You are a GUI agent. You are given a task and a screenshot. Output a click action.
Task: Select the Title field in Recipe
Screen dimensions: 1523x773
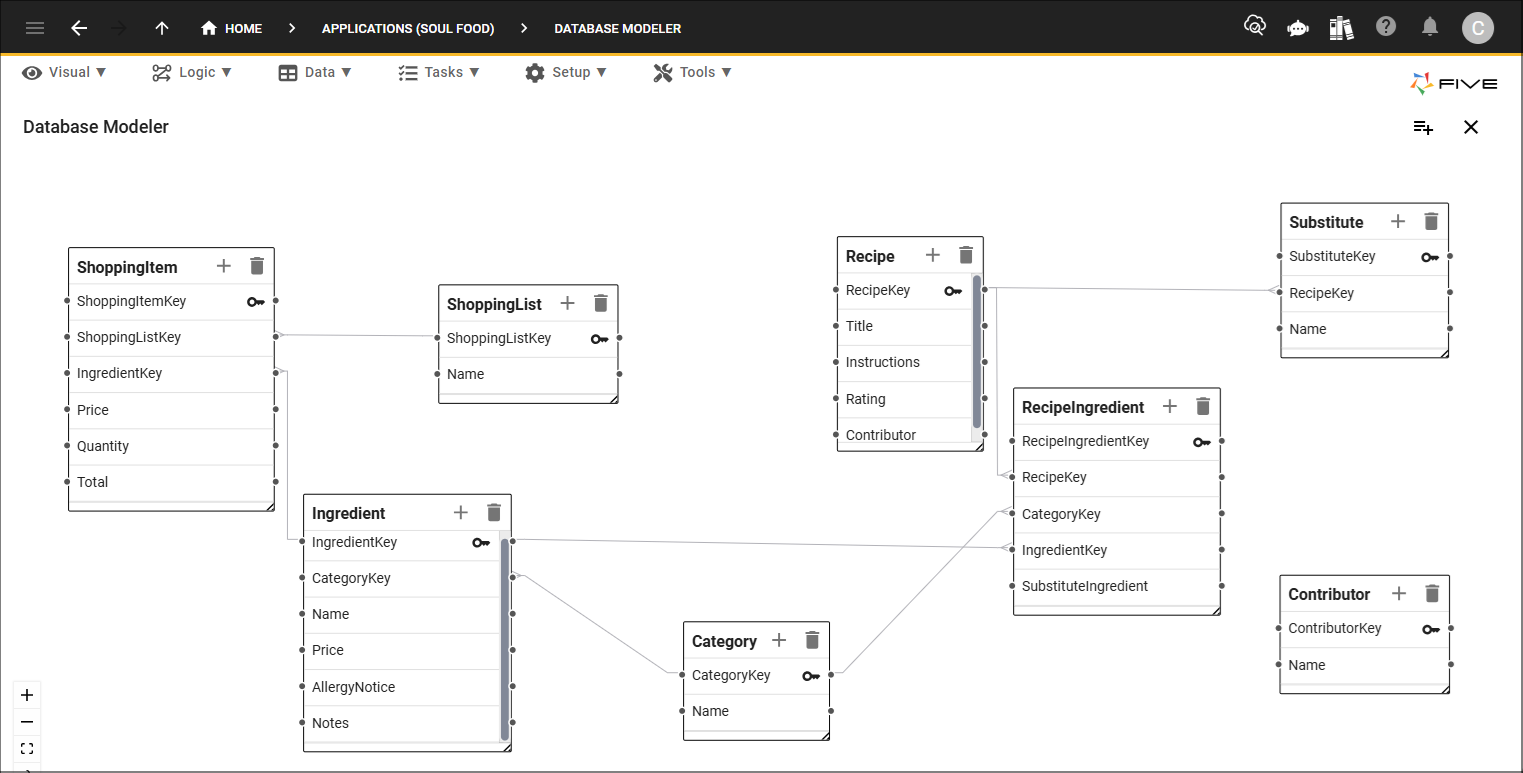pyautogui.click(x=904, y=326)
